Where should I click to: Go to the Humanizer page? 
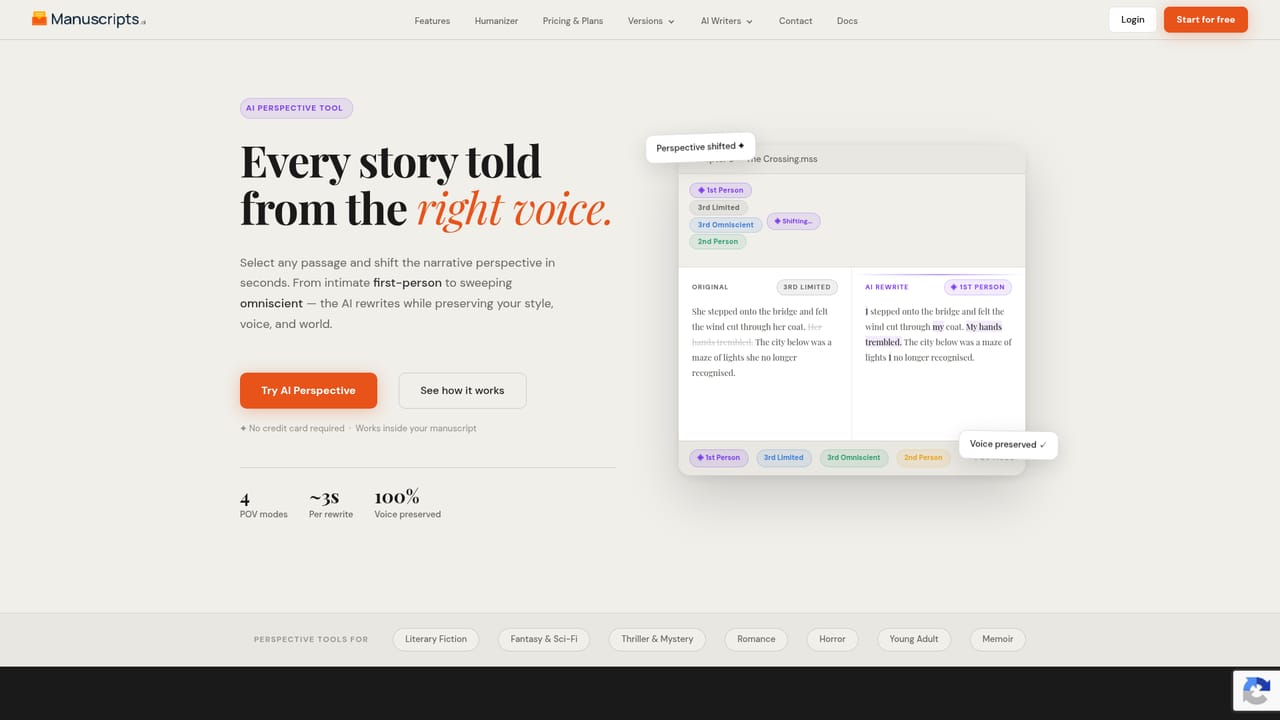coord(496,21)
